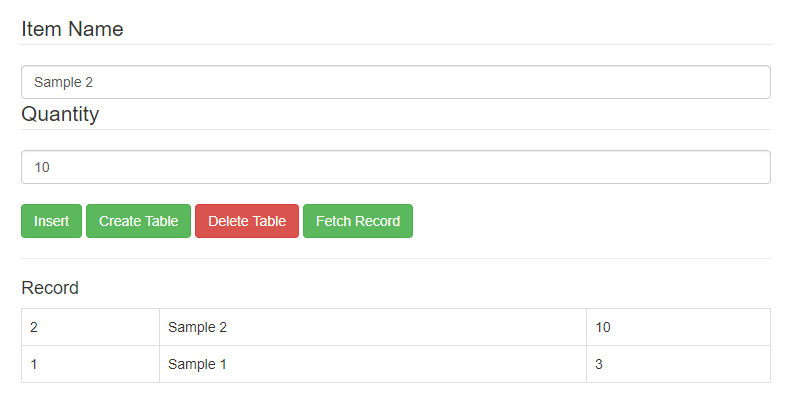The image size is (792, 409).
Task: Click into the Quantity input field
Action: coord(395,167)
